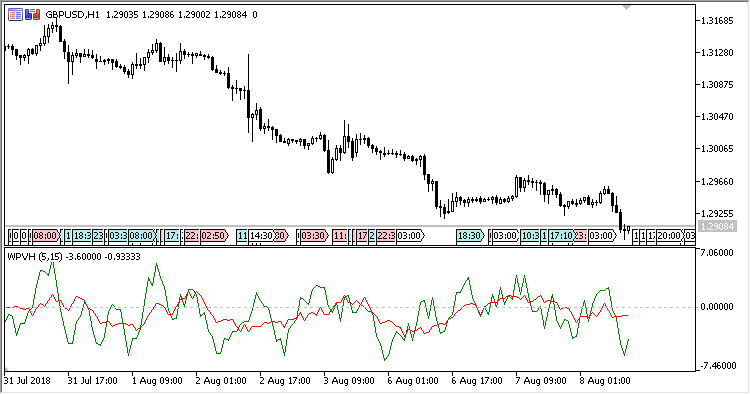This screenshot has width=750, height=394.
Task: Open the Depth of Market table icon
Action: 15,15
